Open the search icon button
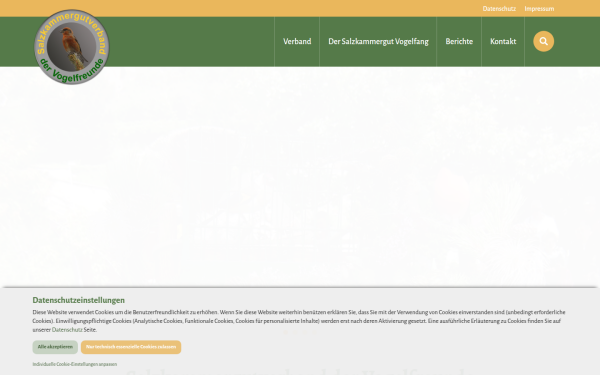This screenshot has width=600, height=375. point(543,41)
